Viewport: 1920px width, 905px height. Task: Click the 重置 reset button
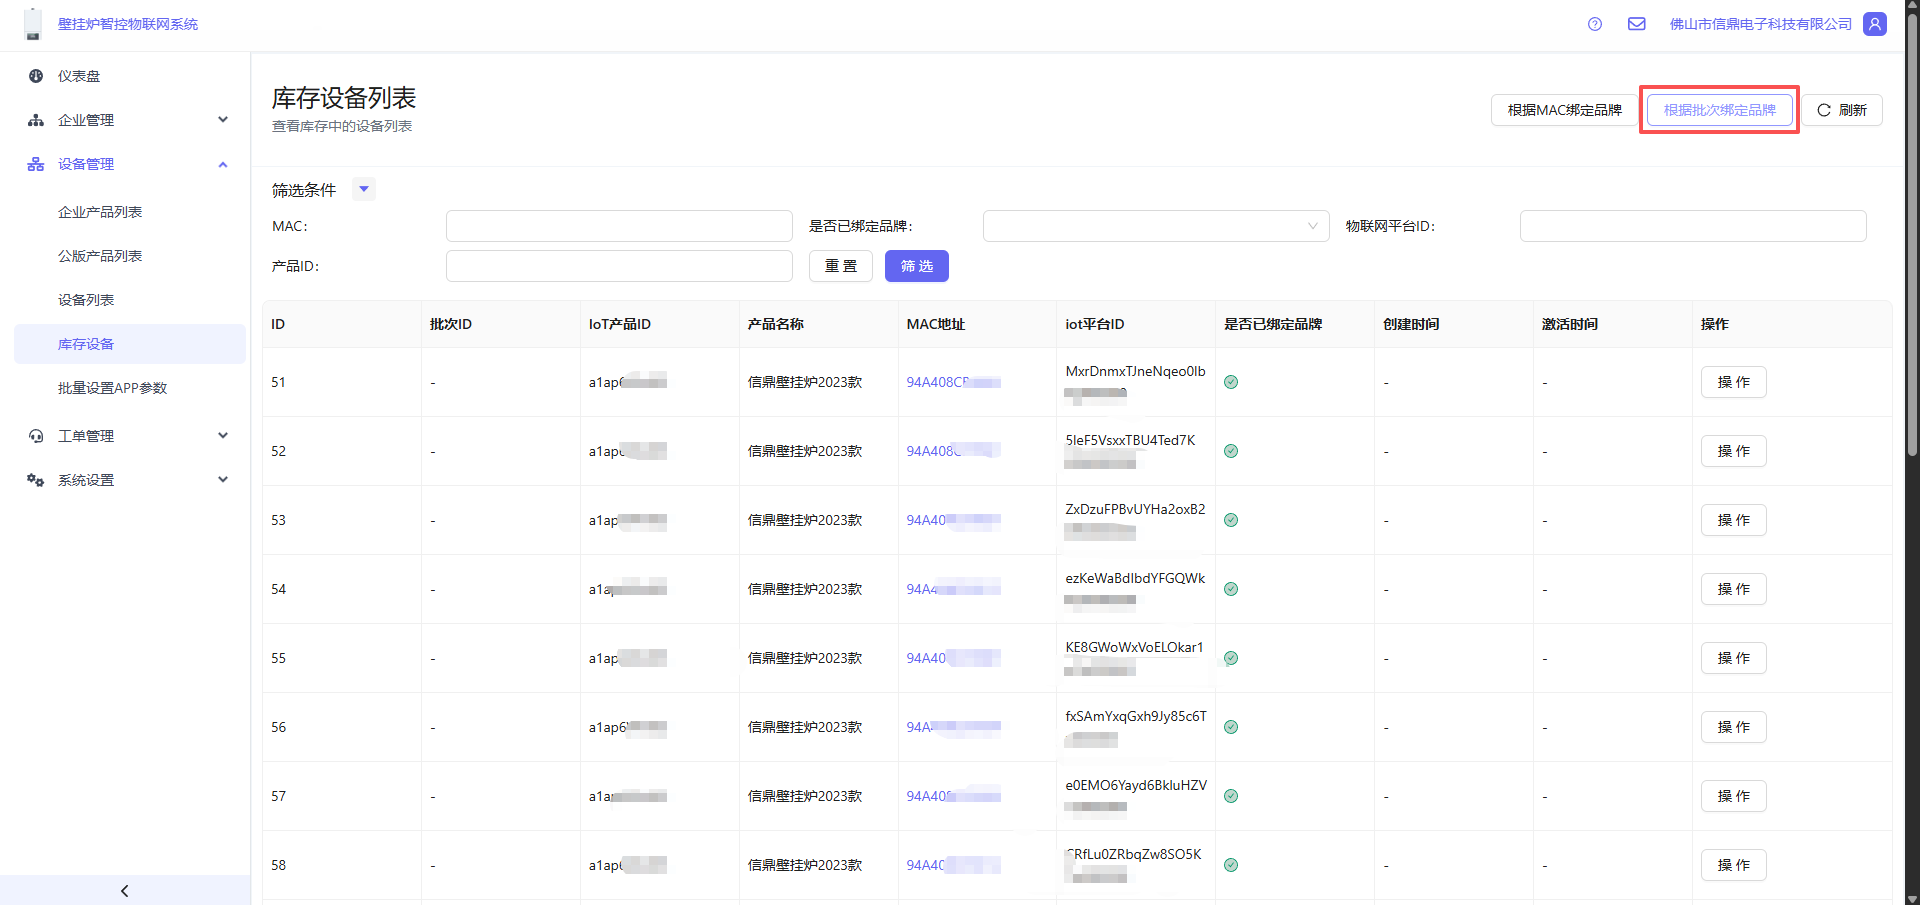(840, 266)
